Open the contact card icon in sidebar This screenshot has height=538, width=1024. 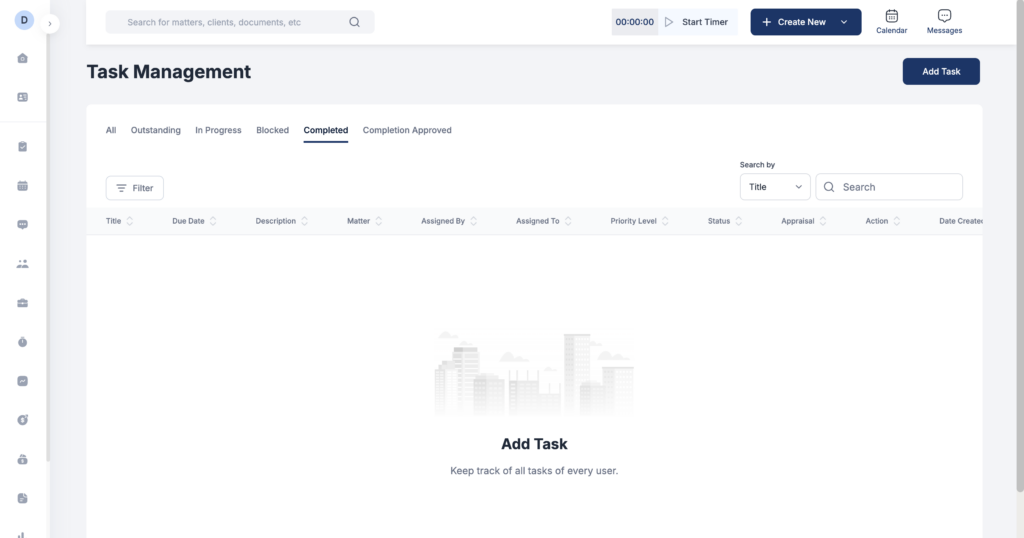pos(23,97)
